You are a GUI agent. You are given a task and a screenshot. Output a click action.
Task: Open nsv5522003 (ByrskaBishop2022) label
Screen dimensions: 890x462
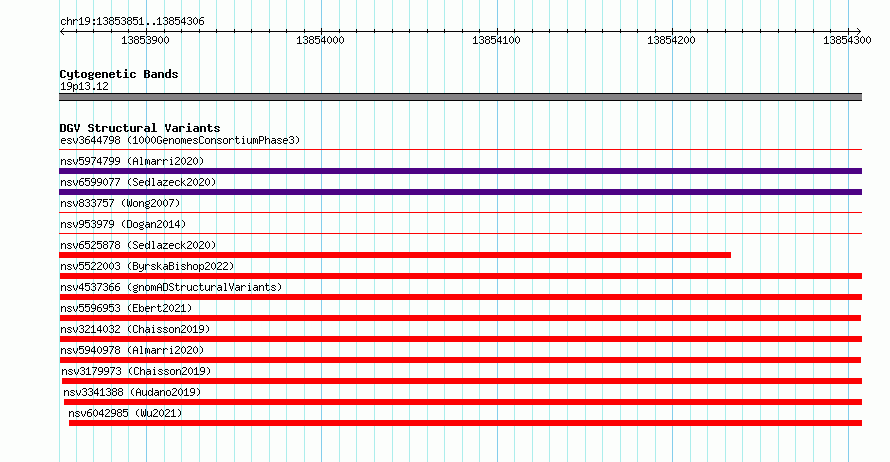(147, 266)
